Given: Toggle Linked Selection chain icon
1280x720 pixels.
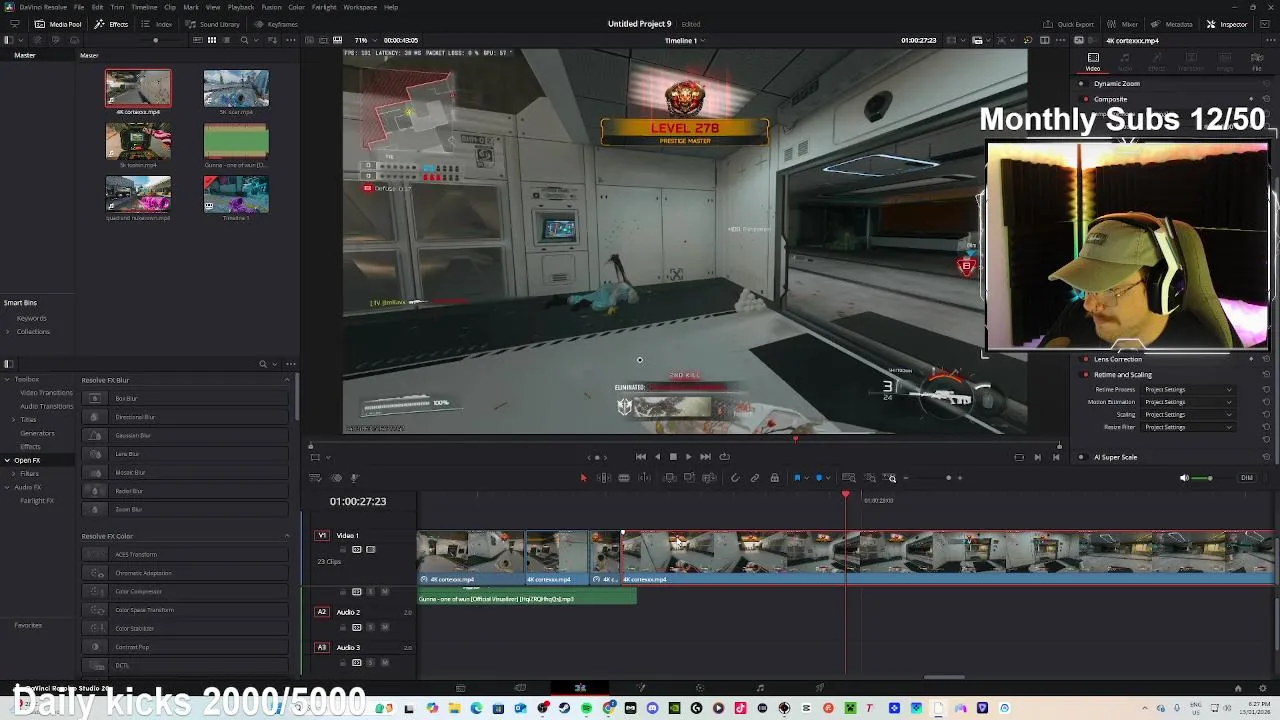Looking at the screenshot, I should point(755,478).
